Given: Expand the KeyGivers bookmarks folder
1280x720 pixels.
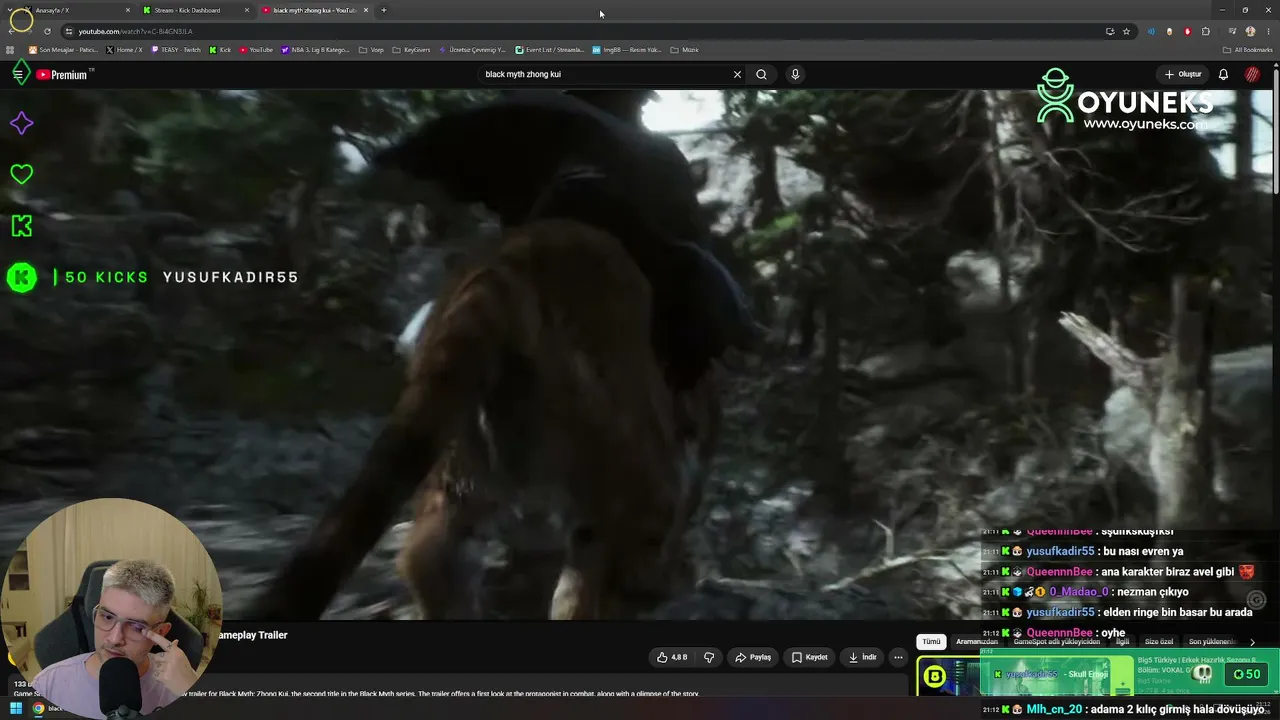Looking at the screenshot, I should coord(411,50).
